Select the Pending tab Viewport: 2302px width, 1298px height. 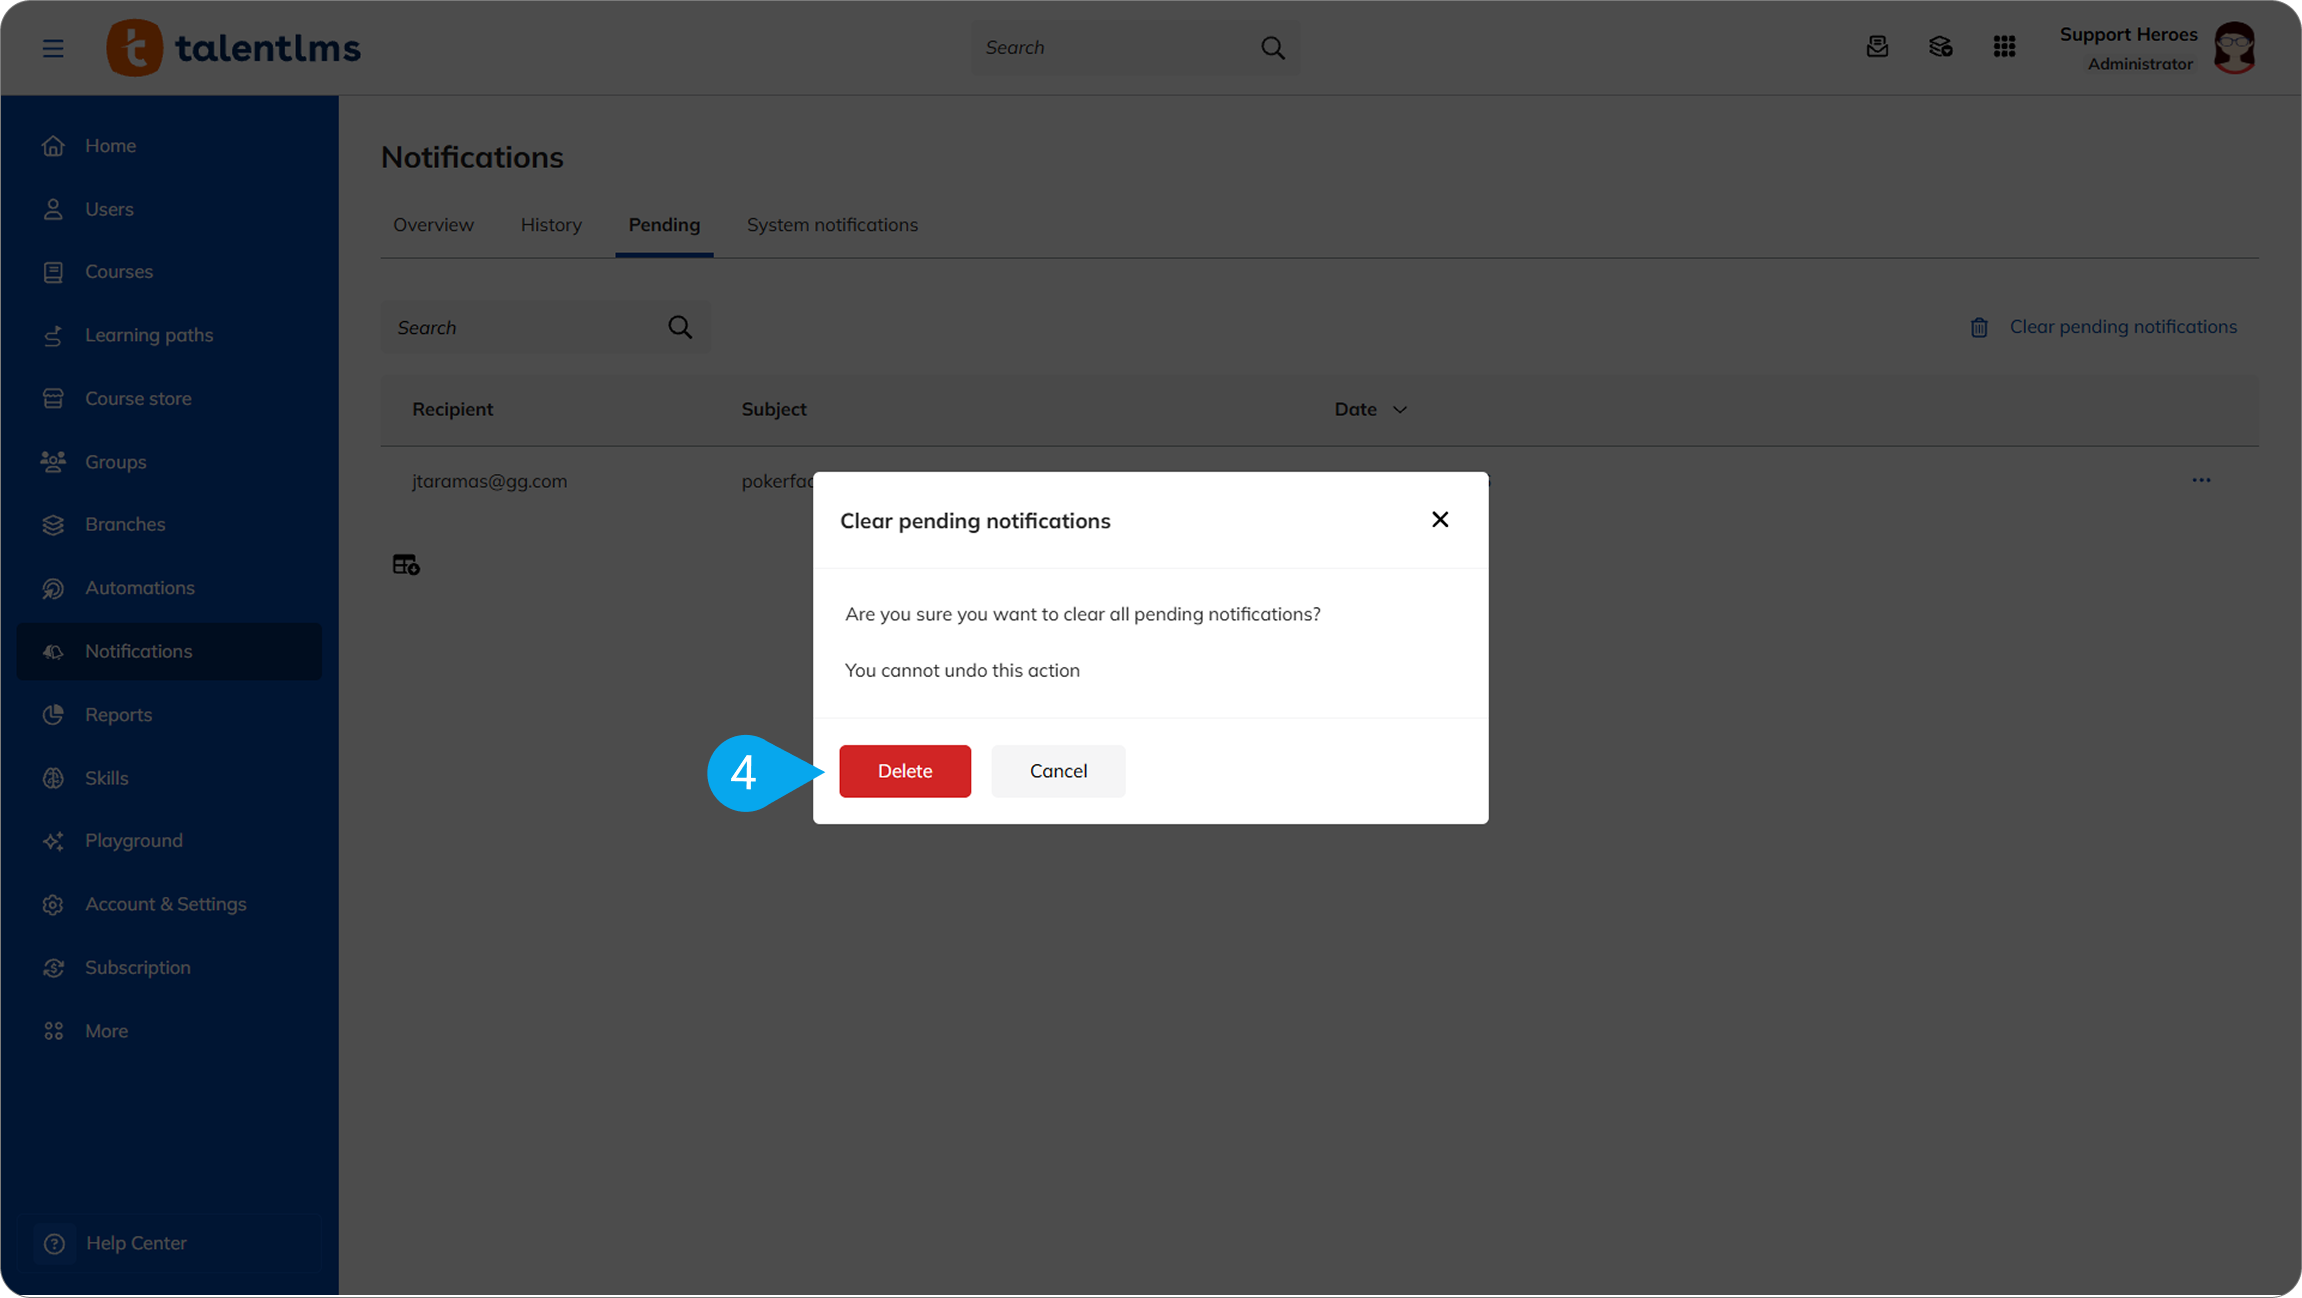coord(664,225)
